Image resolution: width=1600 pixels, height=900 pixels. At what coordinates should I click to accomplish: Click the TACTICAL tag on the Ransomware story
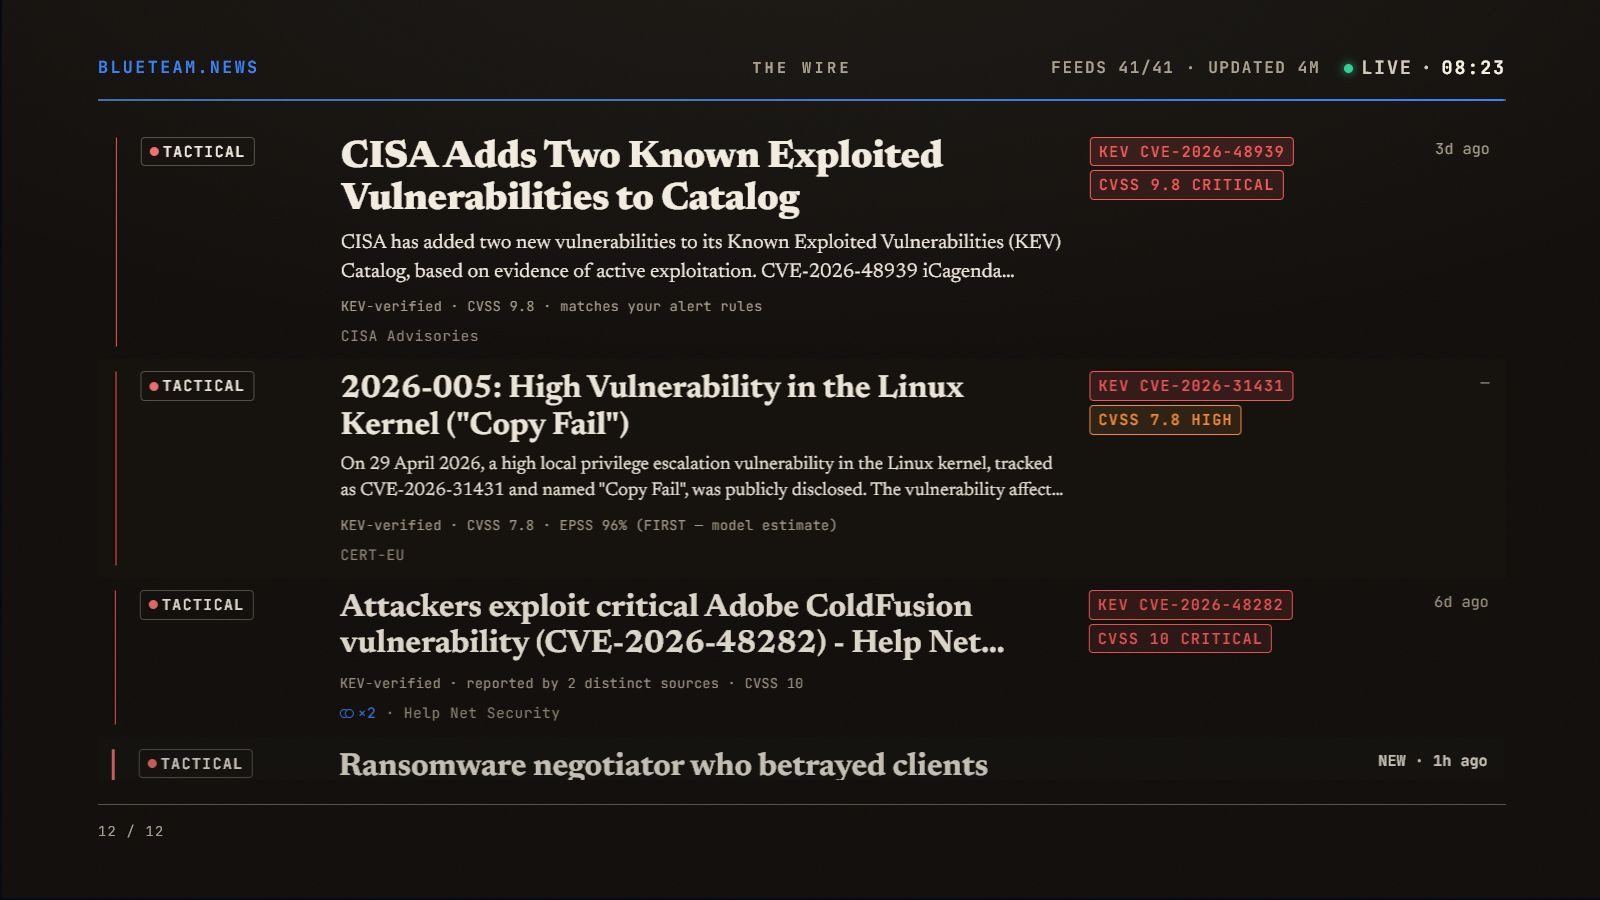pyautogui.click(x=196, y=764)
